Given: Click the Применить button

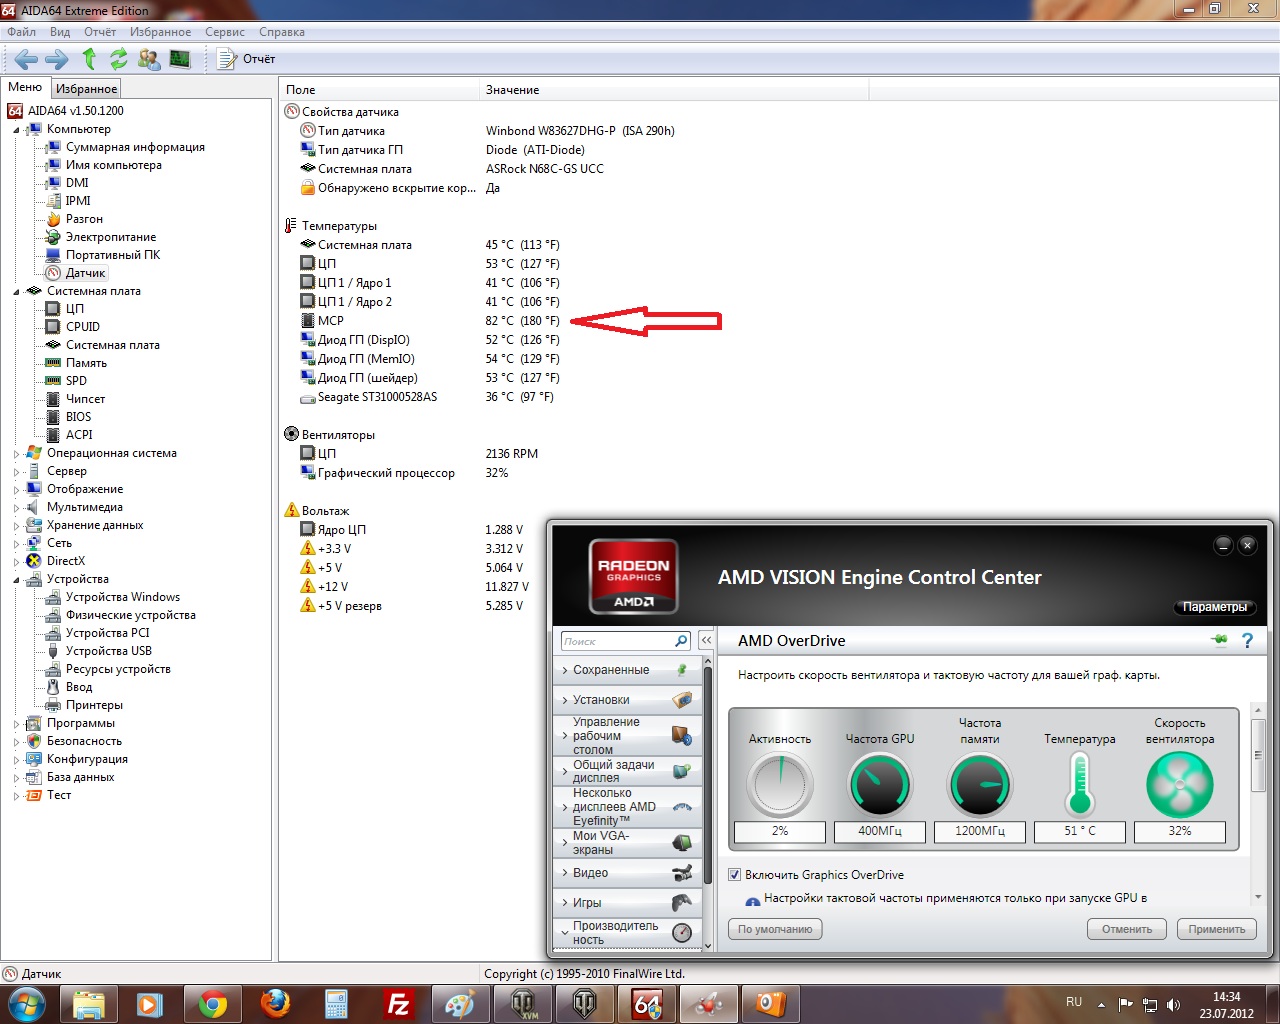Looking at the screenshot, I should [x=1216, y=929].
